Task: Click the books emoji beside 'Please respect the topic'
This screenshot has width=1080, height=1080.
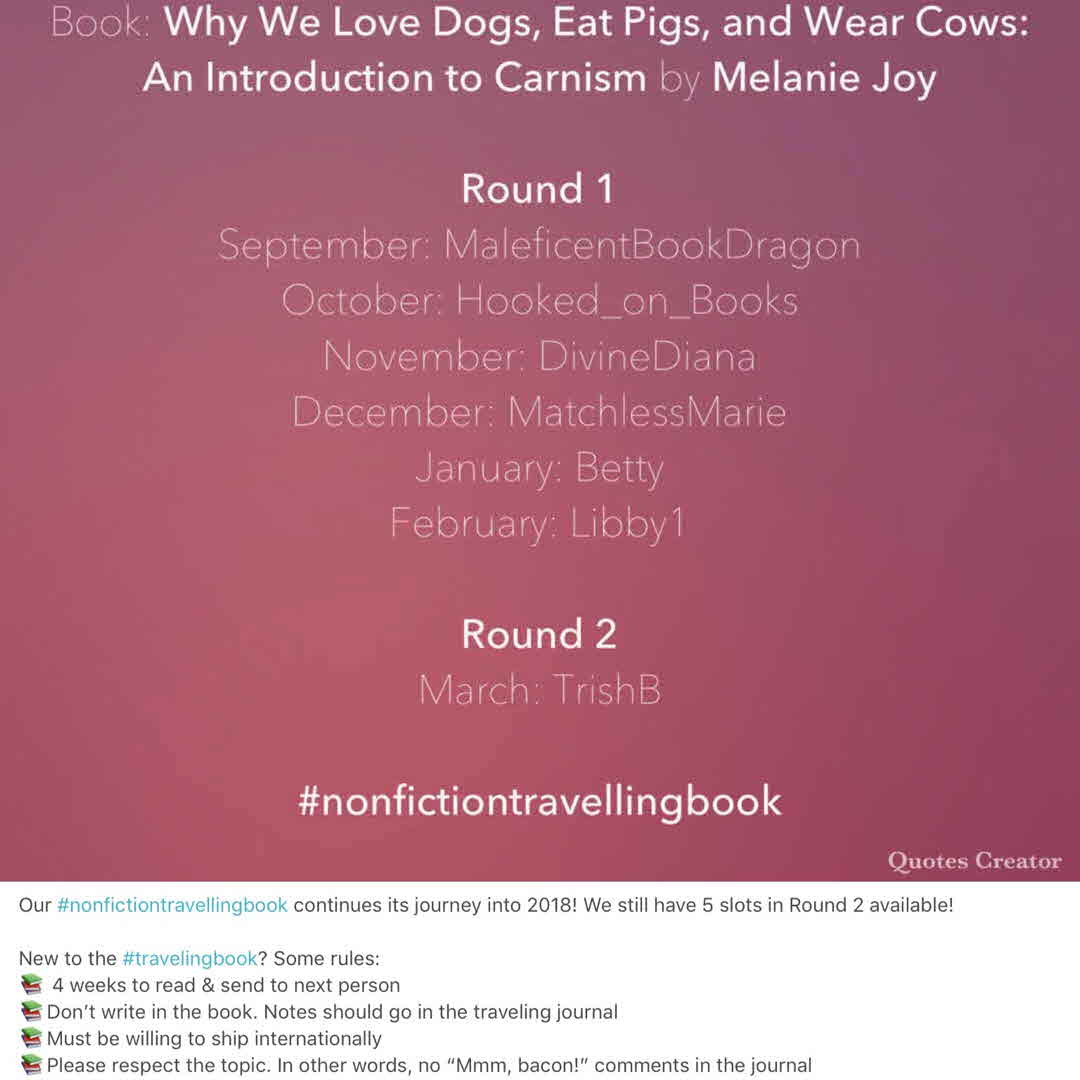Action: [31, 1065]
